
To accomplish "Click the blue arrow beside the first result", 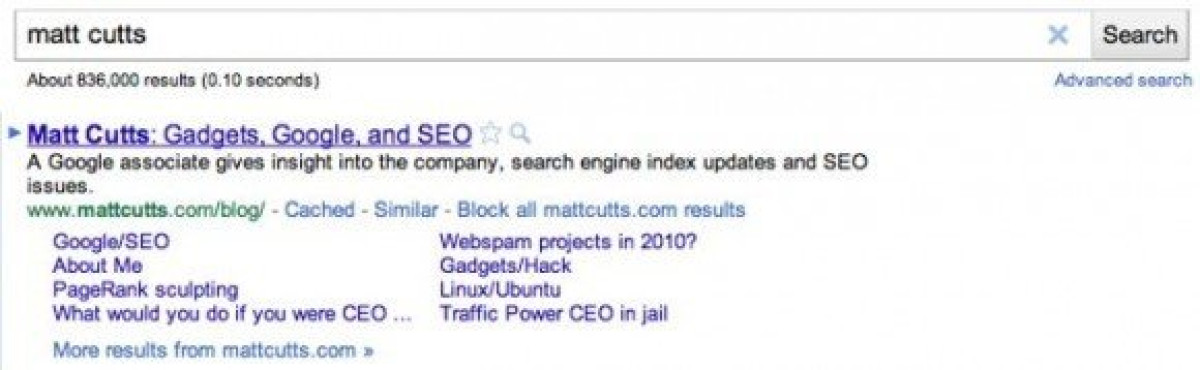I will click(14, 132).
